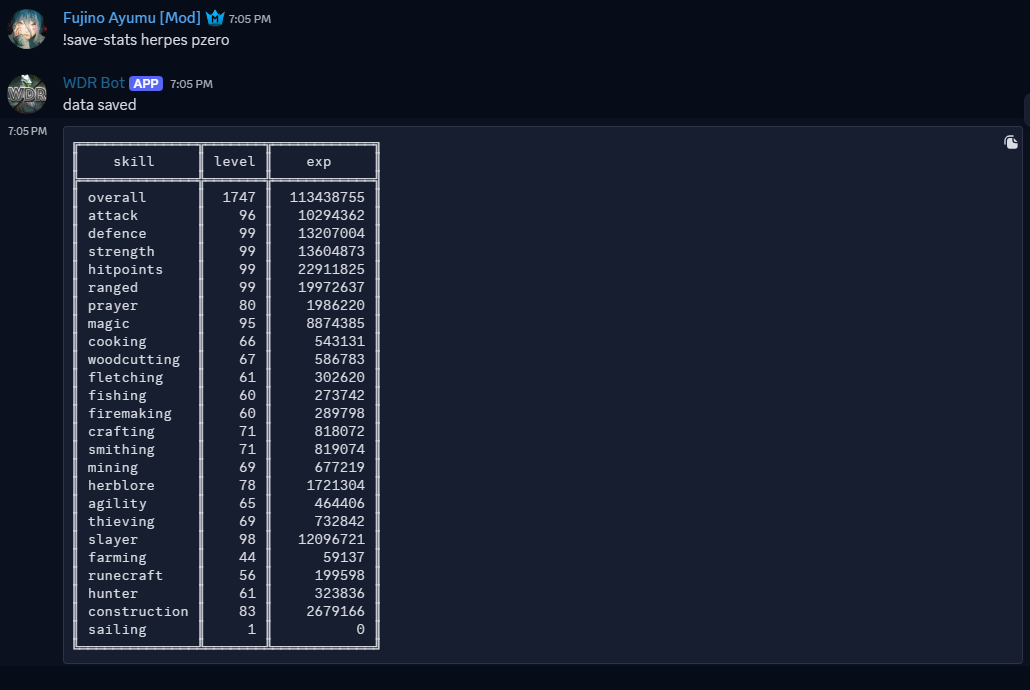This screenshot has height=690, width=1030.
Task: Click the "runecraft" skill row label
Action: pyautogui.click(x=125, y=575)
